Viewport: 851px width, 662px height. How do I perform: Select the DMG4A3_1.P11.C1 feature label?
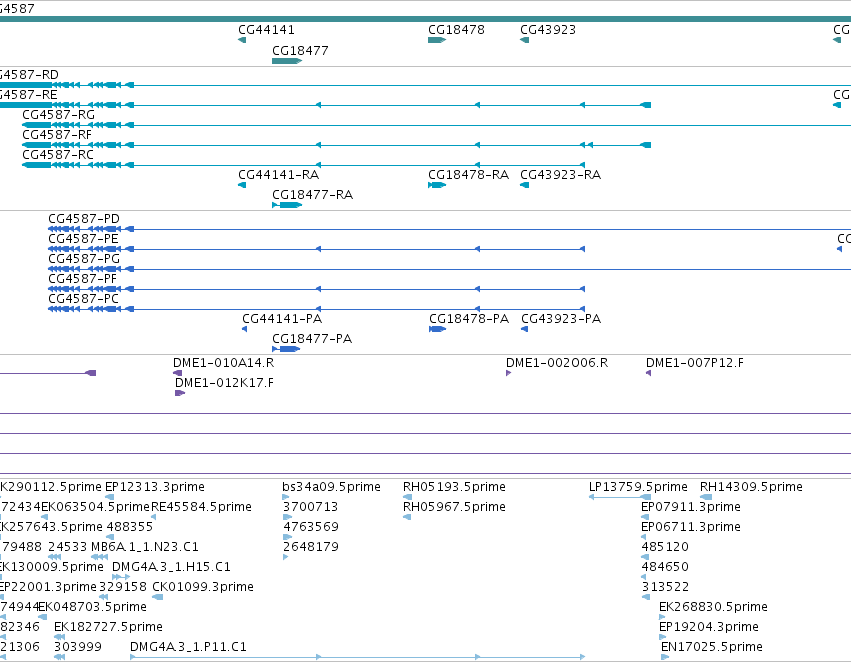(188, 647)
